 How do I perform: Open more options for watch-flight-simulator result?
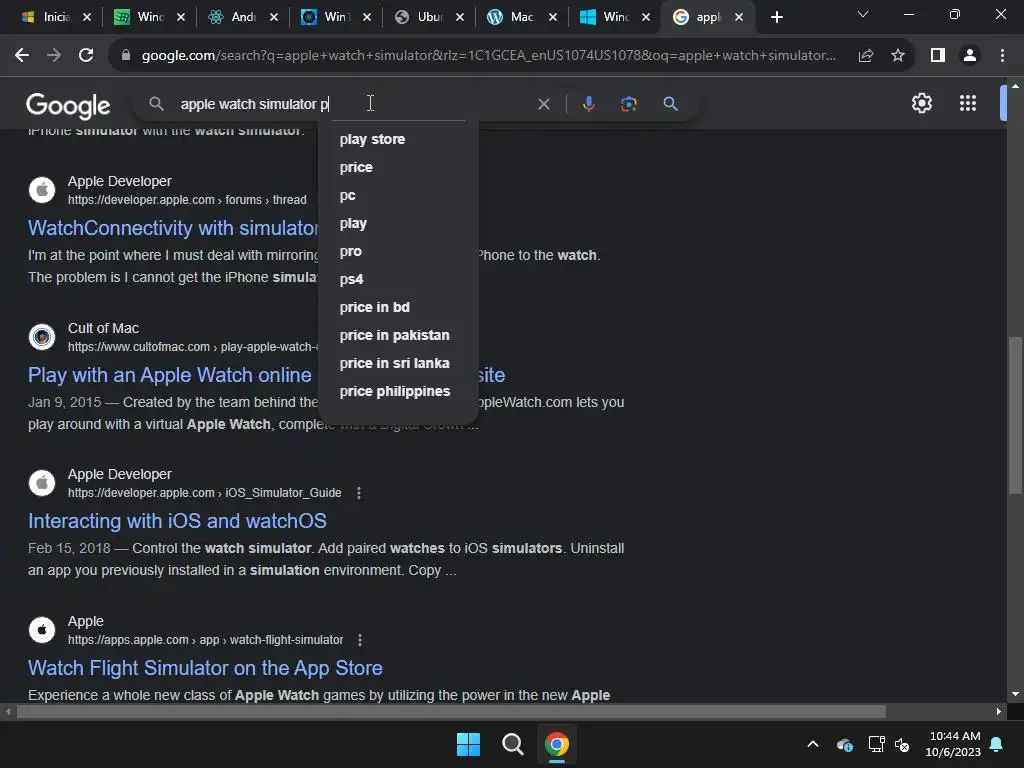pyautogui.click(x=360, y=640)
